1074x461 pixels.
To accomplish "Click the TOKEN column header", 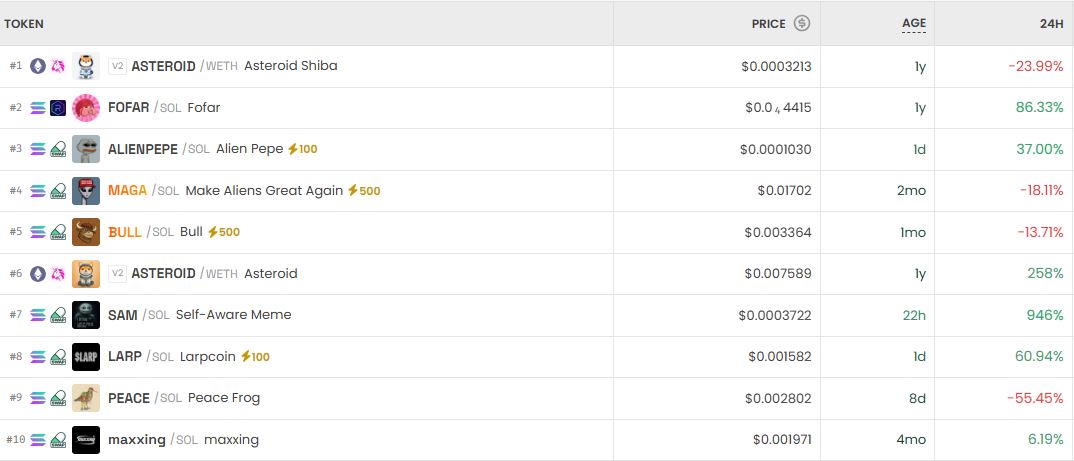I will (x=24, y=23).
